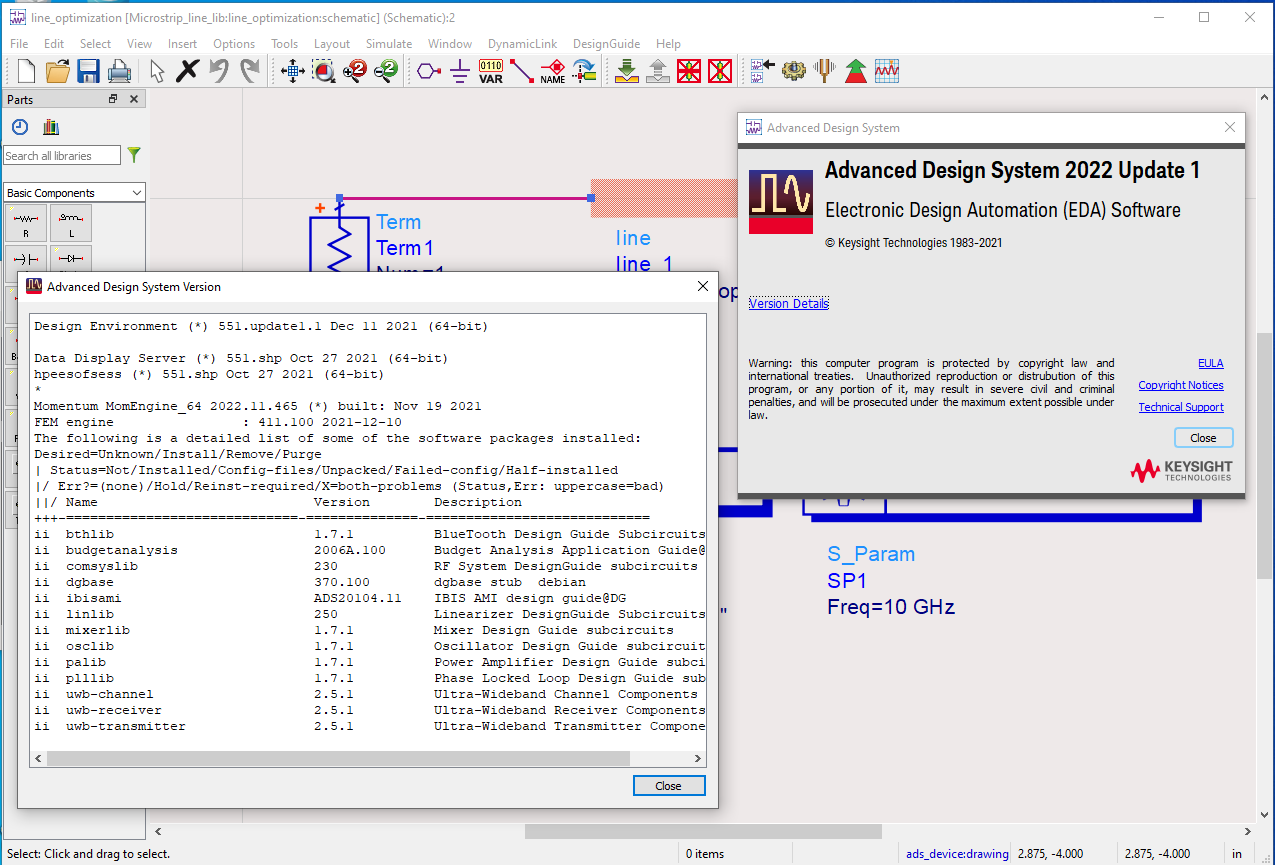The image size is (1275, 865).
Task: Click the Zoom in by 2 icon
Action: (x=354, y=71)
